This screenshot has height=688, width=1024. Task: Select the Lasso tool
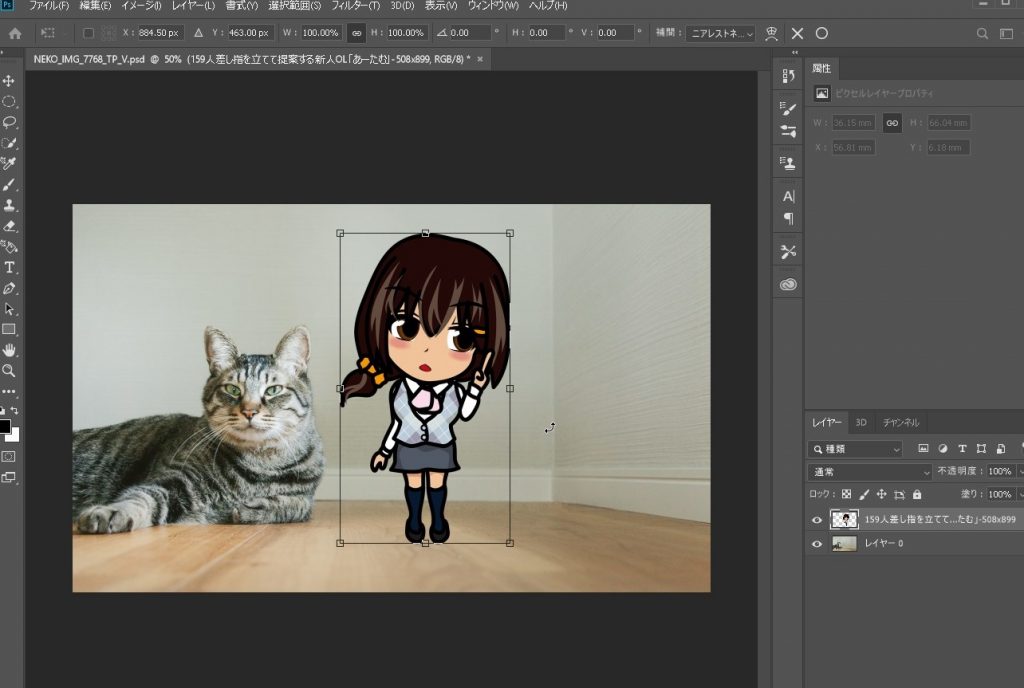(x=10, y=122)
